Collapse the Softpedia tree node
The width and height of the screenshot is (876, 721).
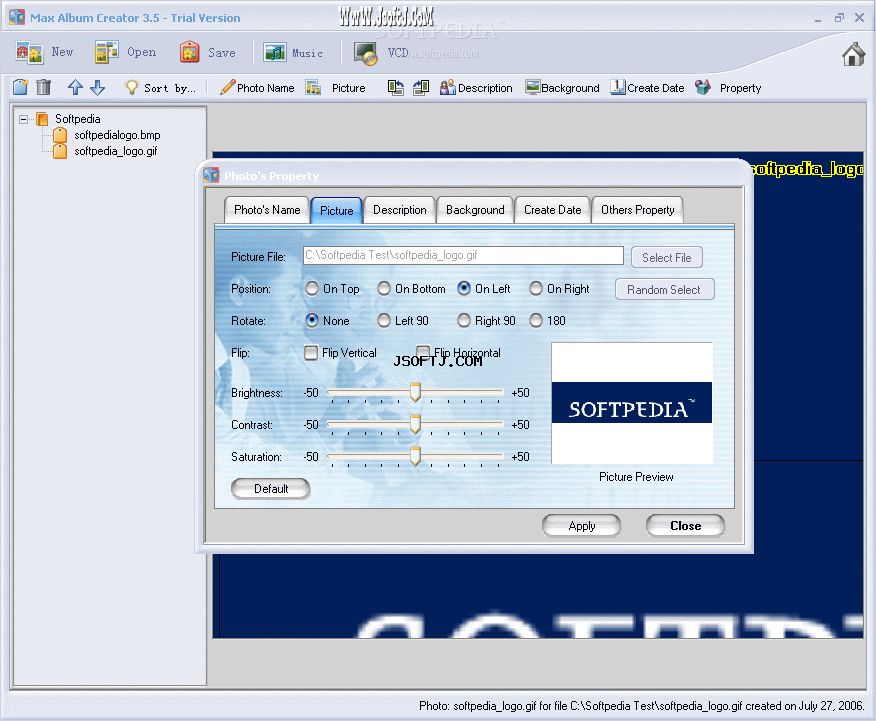[23, 119]
